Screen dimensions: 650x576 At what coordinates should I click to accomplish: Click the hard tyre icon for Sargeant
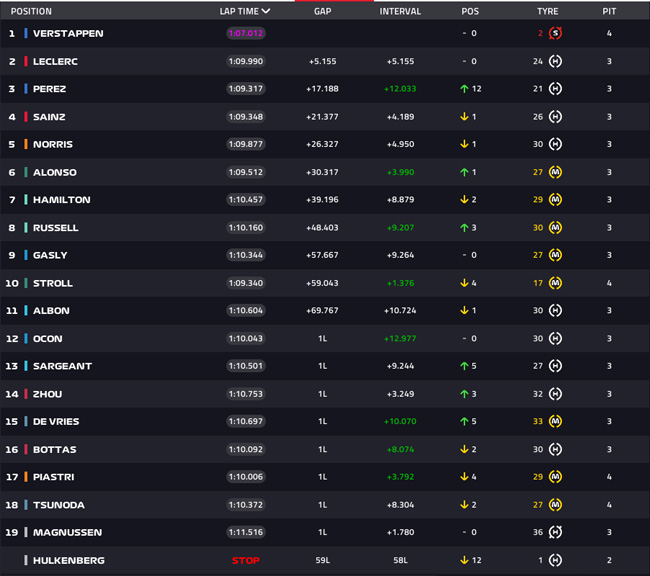555,366
